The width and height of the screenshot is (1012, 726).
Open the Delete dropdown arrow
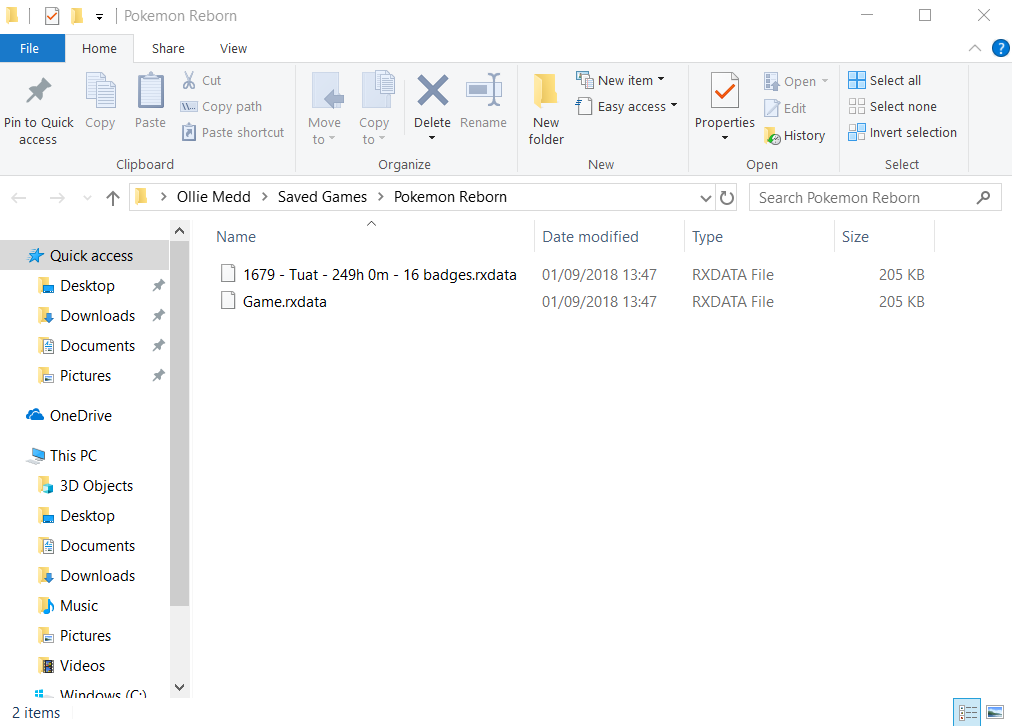432,137
